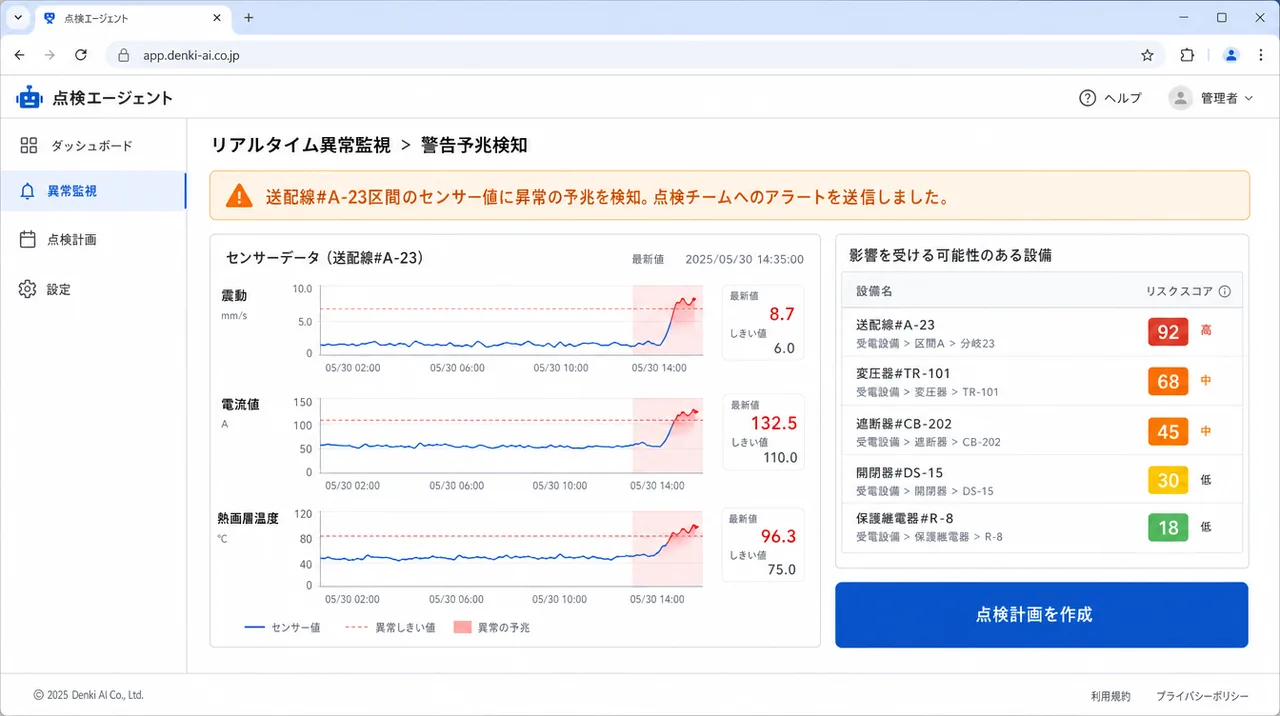Viewport: 1280px width, 716px height.
Task: Close the 点検エージェント browser tab
Action: tap(215, 18)
